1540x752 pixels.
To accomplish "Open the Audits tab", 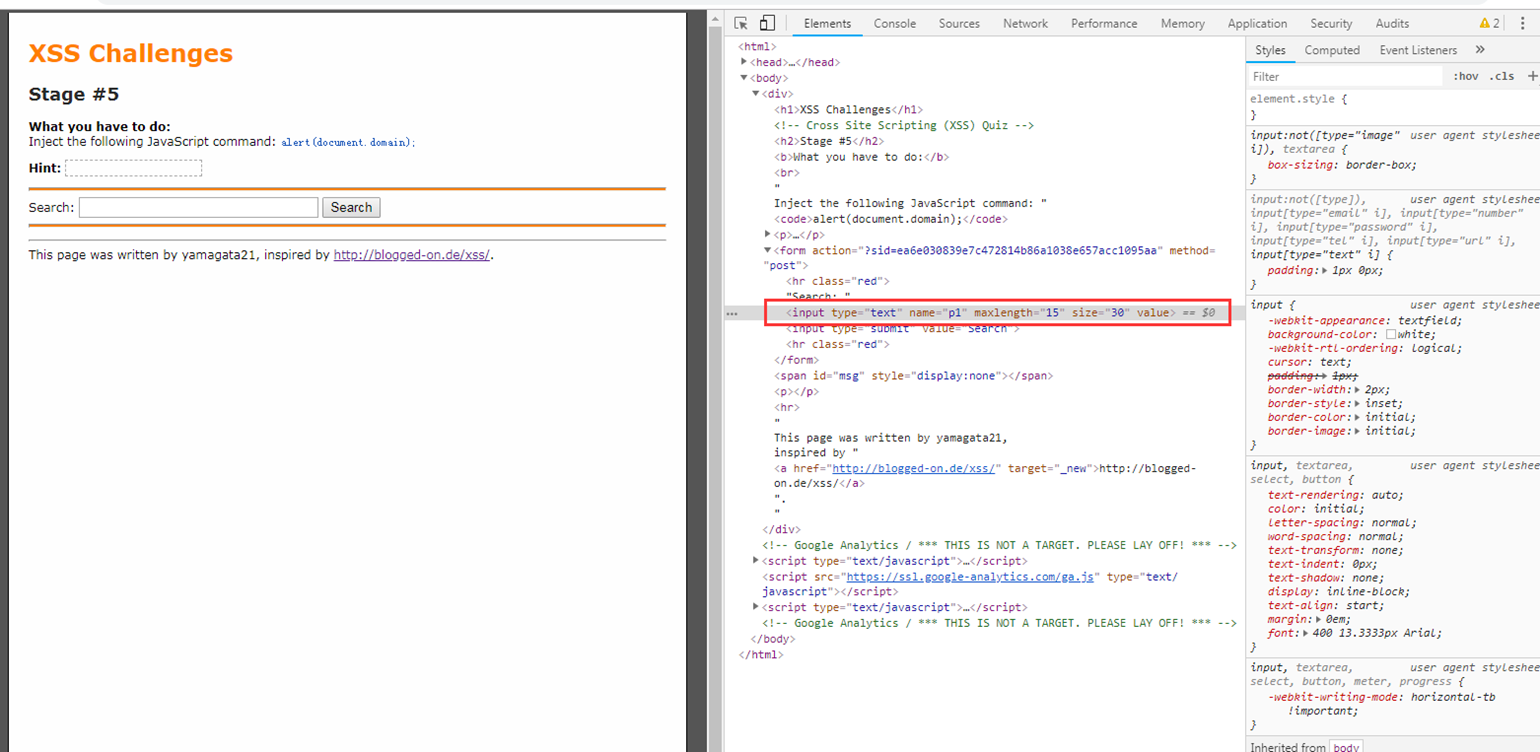I will 1392,23.
